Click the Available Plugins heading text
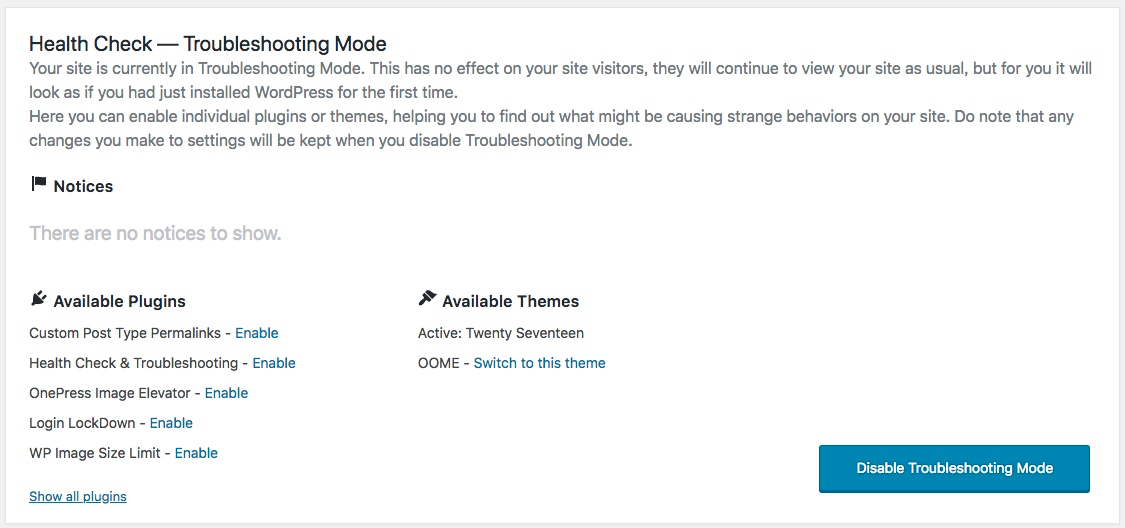 point(119,301)
